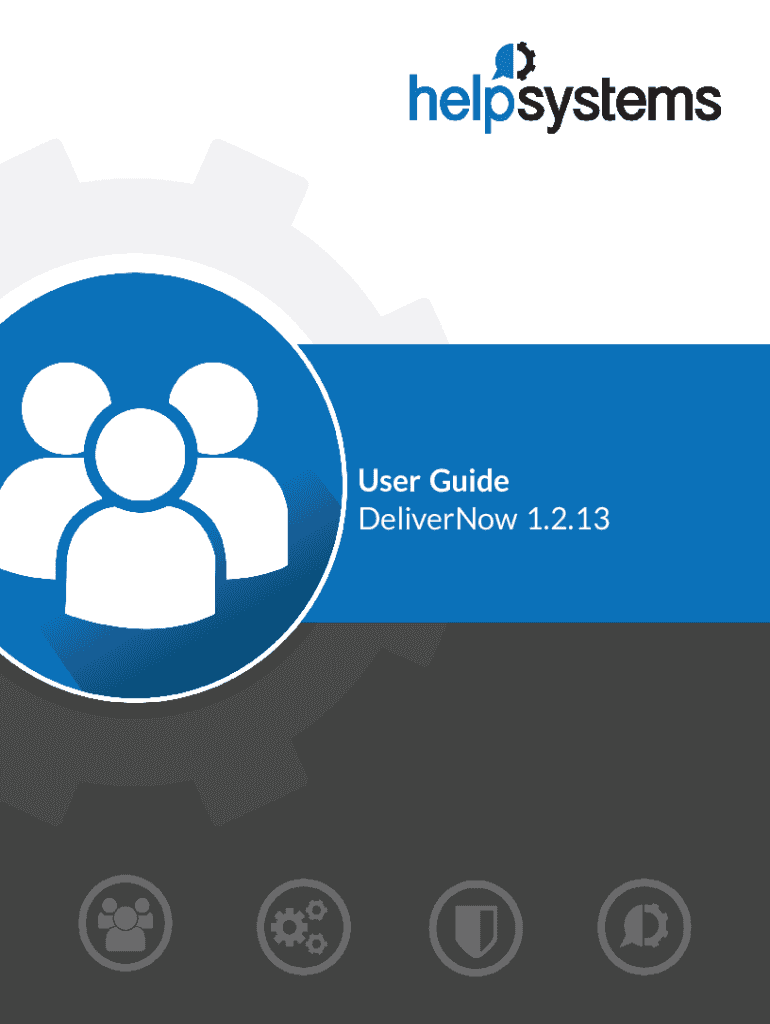Click the chat bubble gear icon at bottom
The height and width of the screenshot is (1024, 770).
pos(644,927)
